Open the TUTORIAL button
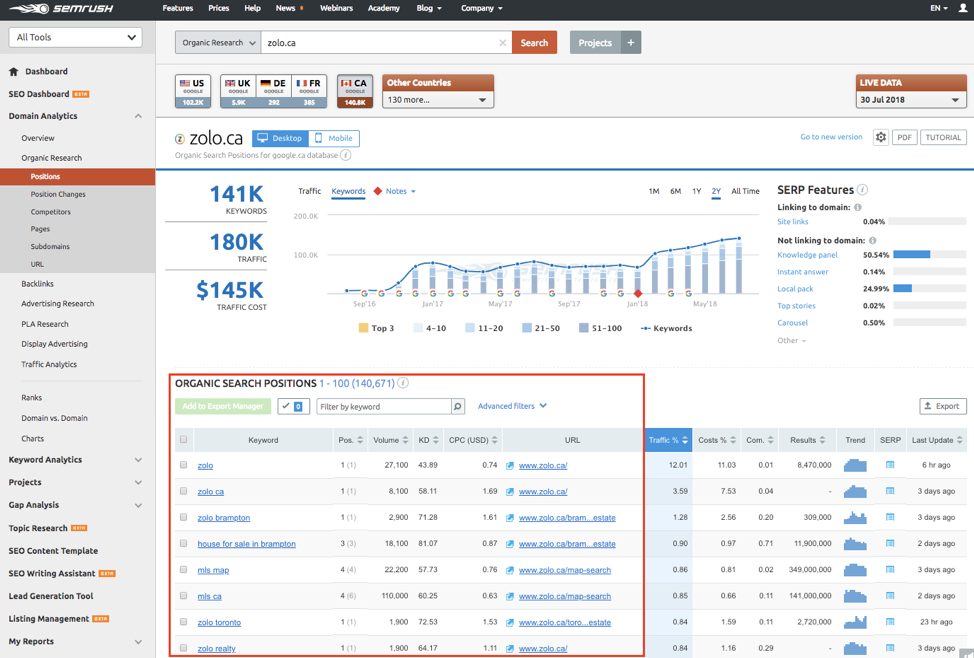Viewport: 974px width, 658px height. pos(943,137)
